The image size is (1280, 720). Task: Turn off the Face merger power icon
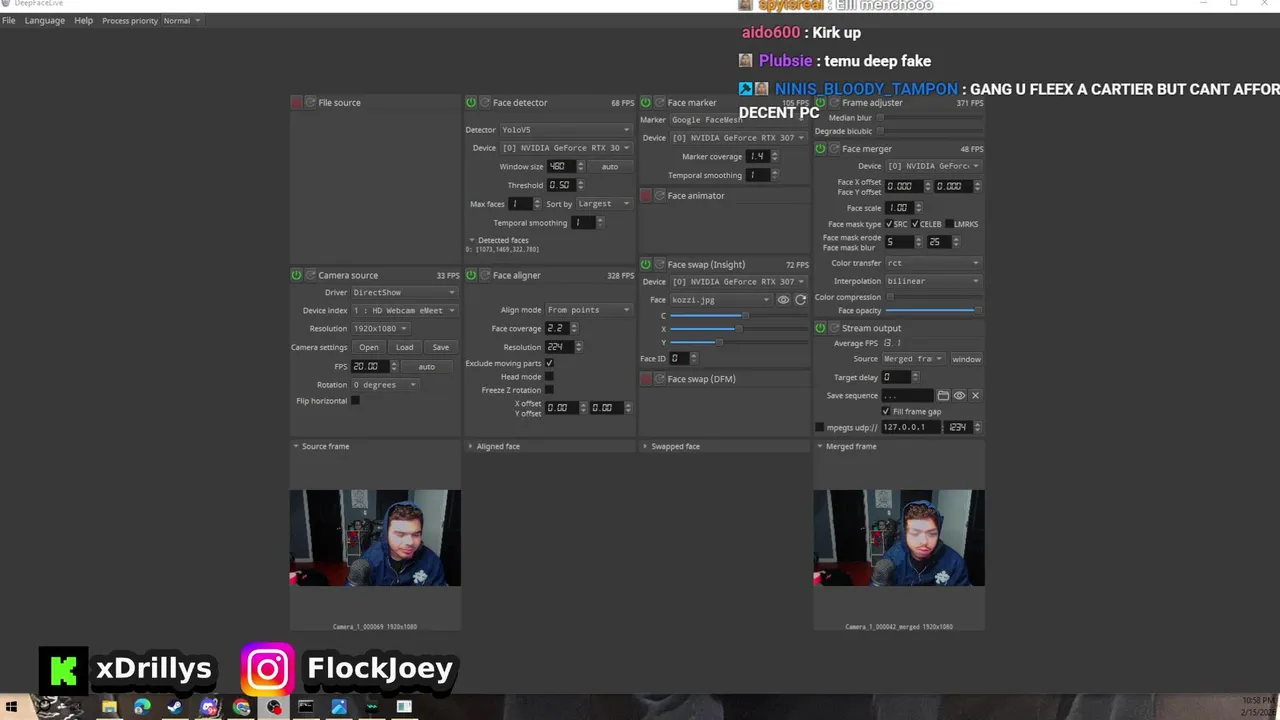820,149
